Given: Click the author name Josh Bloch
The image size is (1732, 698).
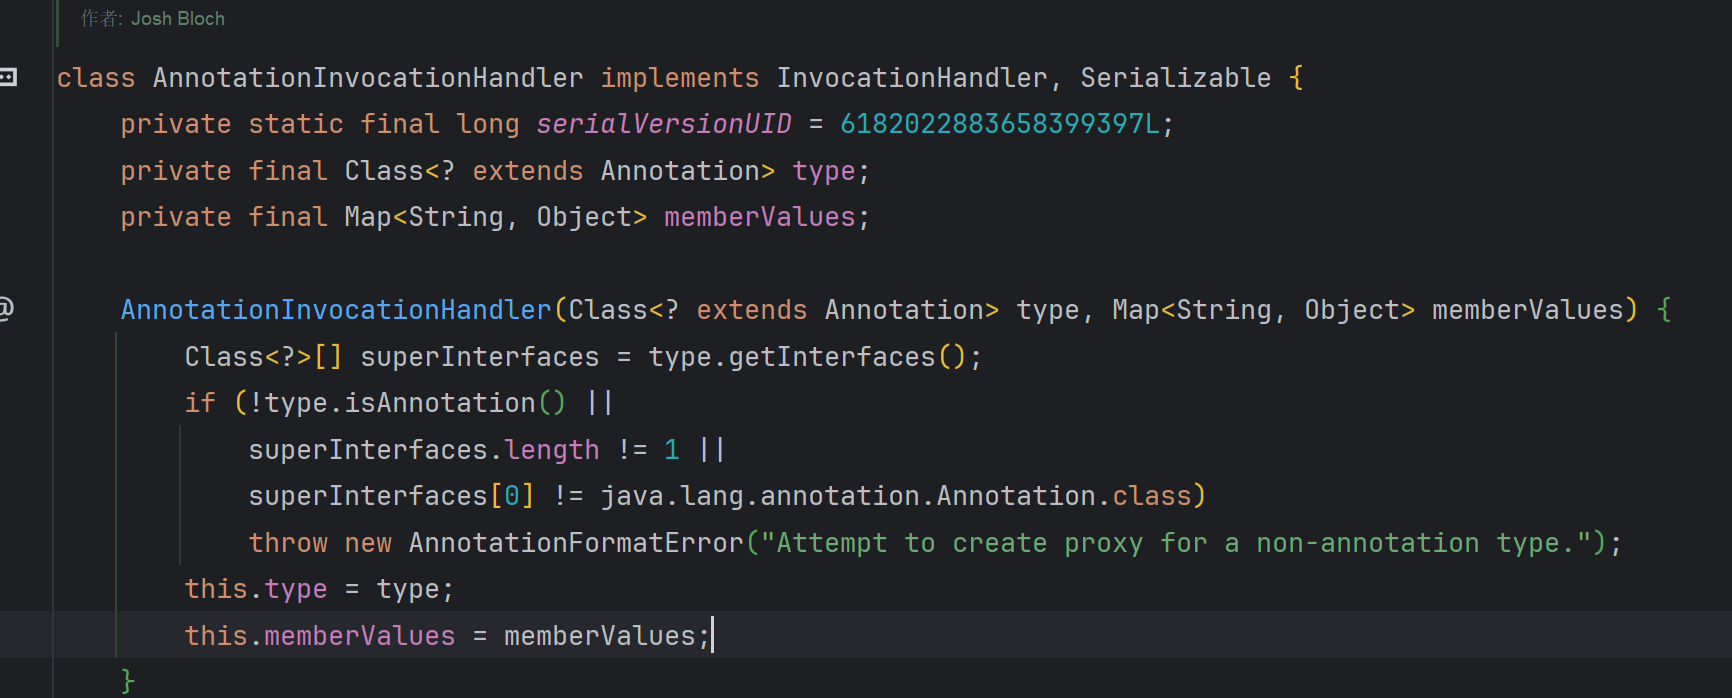Looking at the screenshot, I should (x=177, y=19).
